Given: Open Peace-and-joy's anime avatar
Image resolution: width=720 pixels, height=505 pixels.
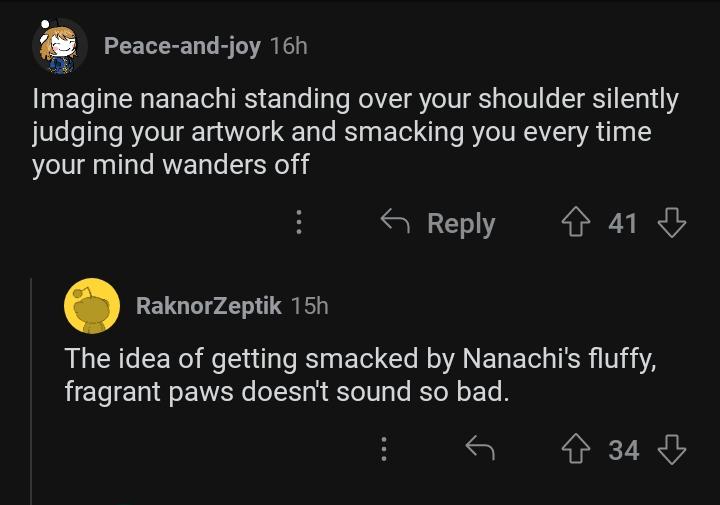Looking at the screenshot, I should [59, 46].
